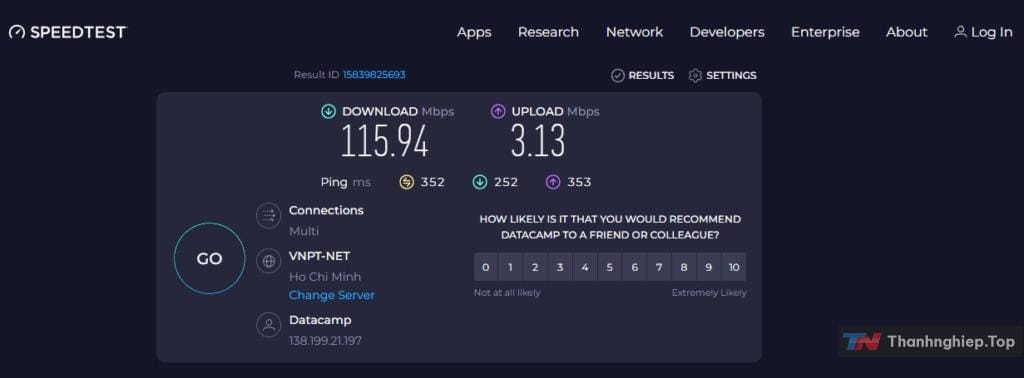Image resolution: width=1024 pixels, height=378 pixels.
Task: Click the Ping ms label
Action: pyautogui.click(x=345, y=182)
